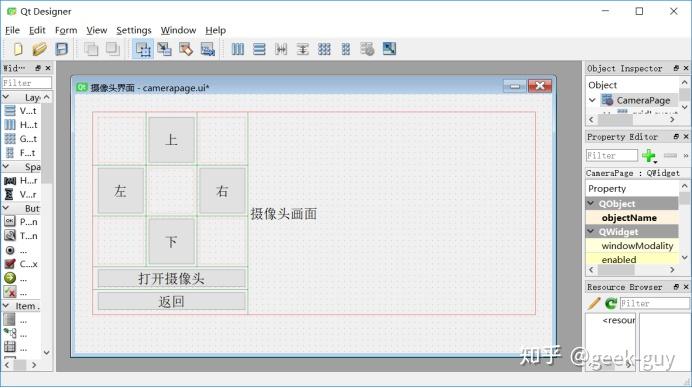Collapse the Item Views category

6,305
